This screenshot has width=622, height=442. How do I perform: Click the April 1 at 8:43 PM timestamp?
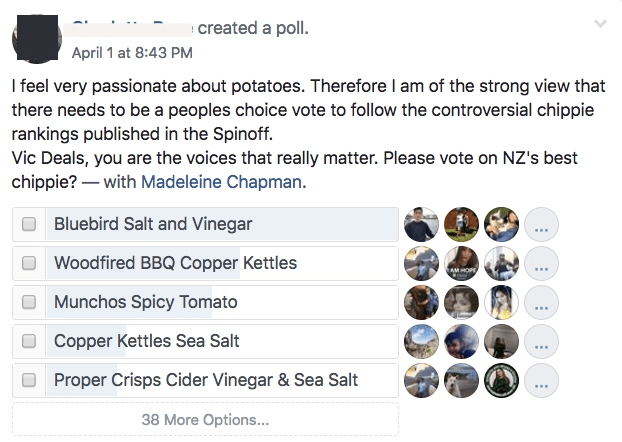pos(132,52)
